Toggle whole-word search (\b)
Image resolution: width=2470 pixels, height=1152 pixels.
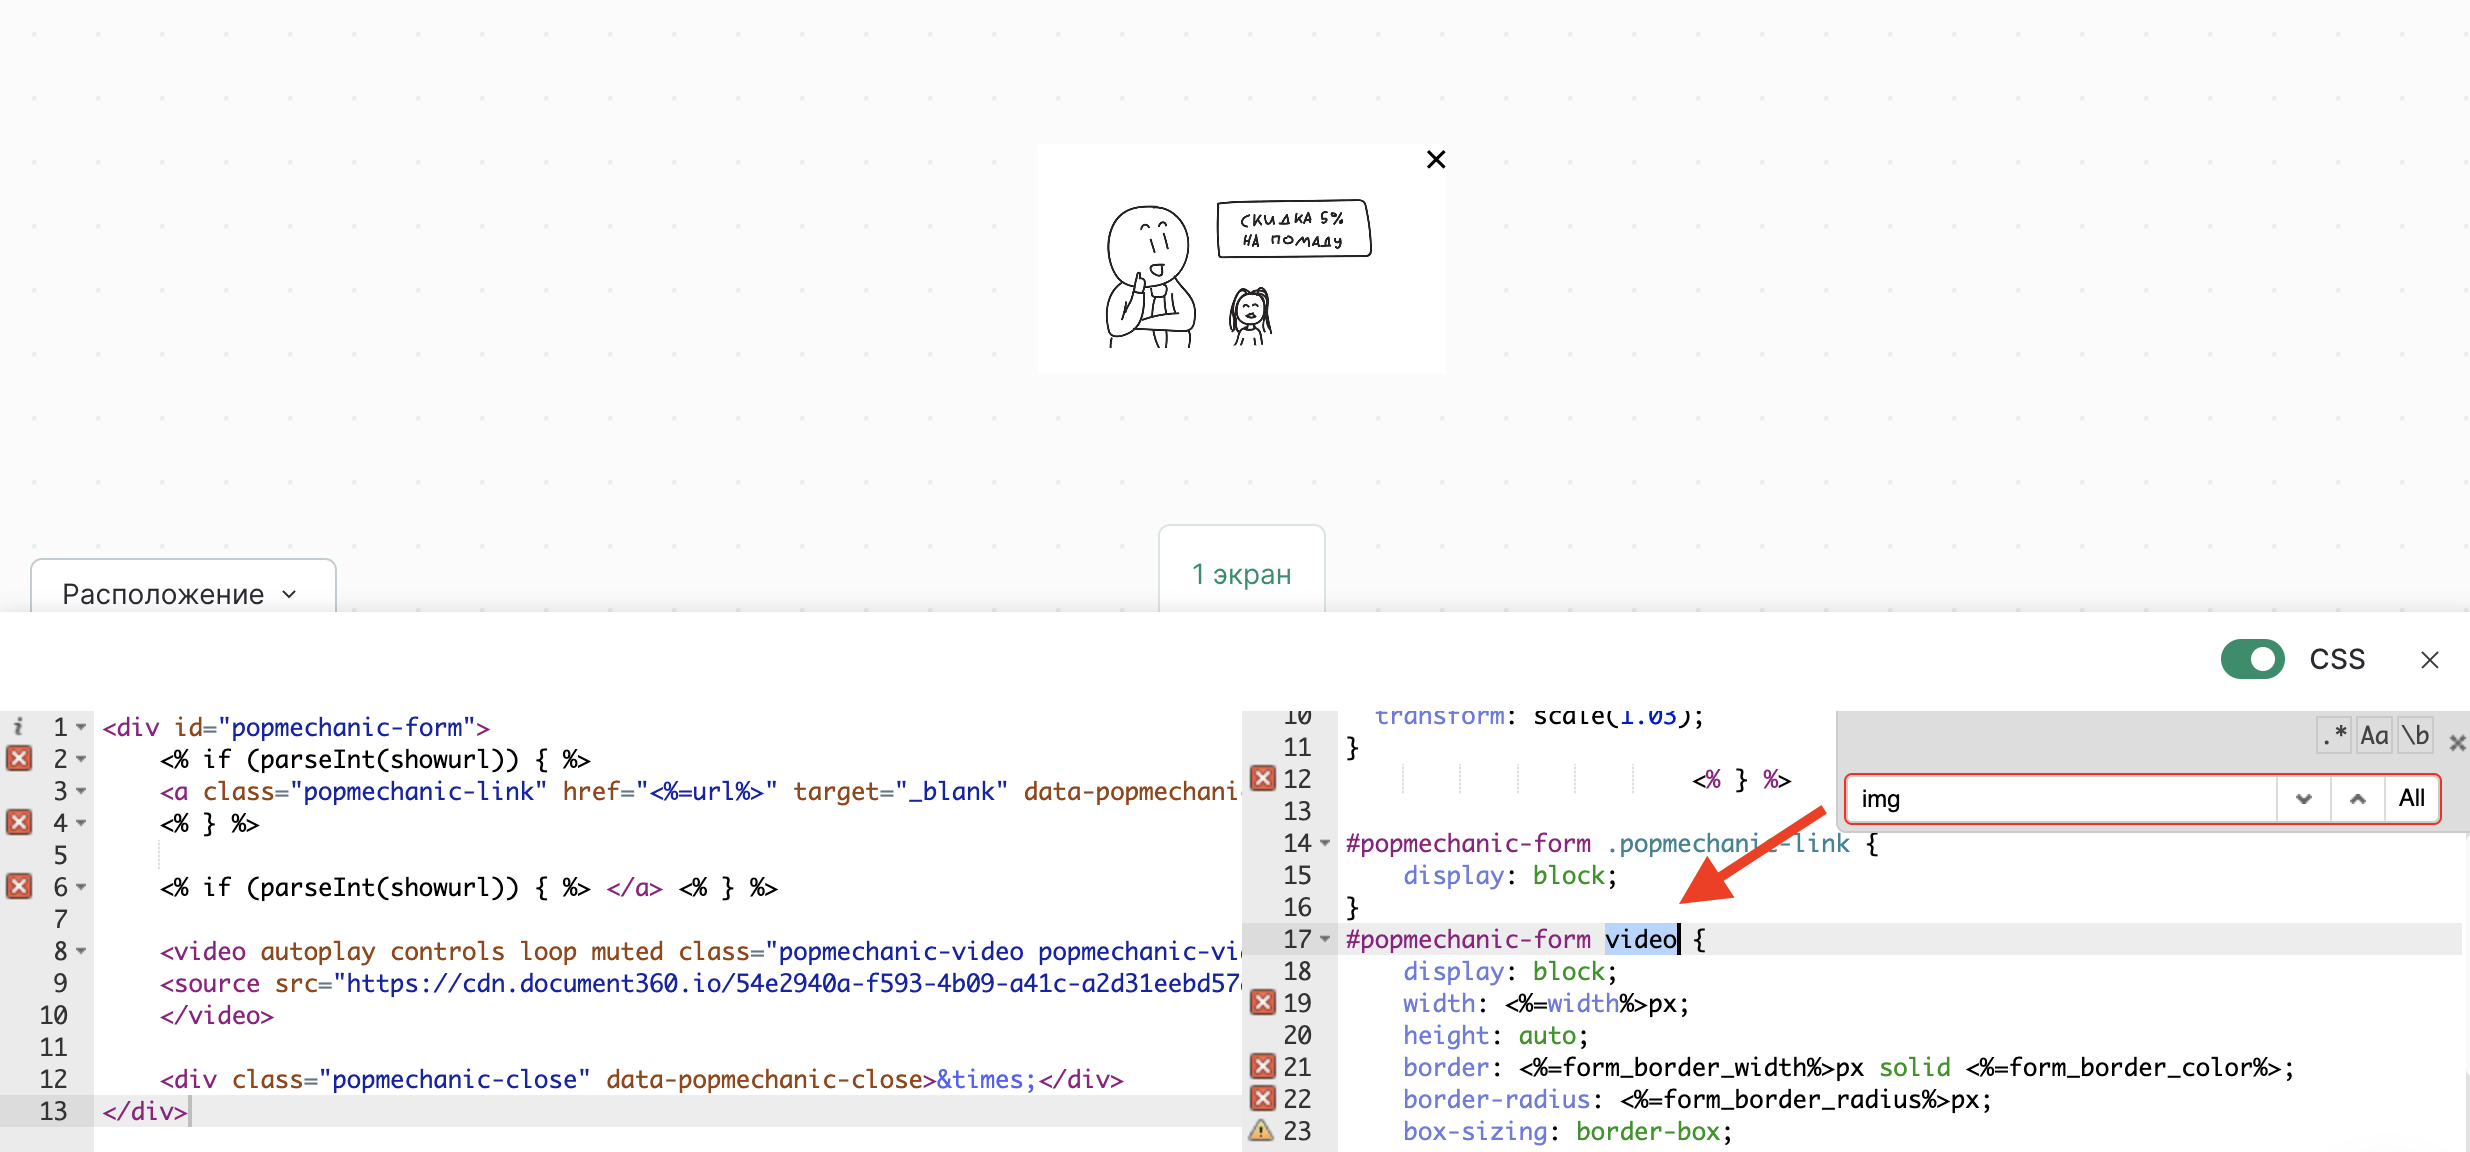2415,735
